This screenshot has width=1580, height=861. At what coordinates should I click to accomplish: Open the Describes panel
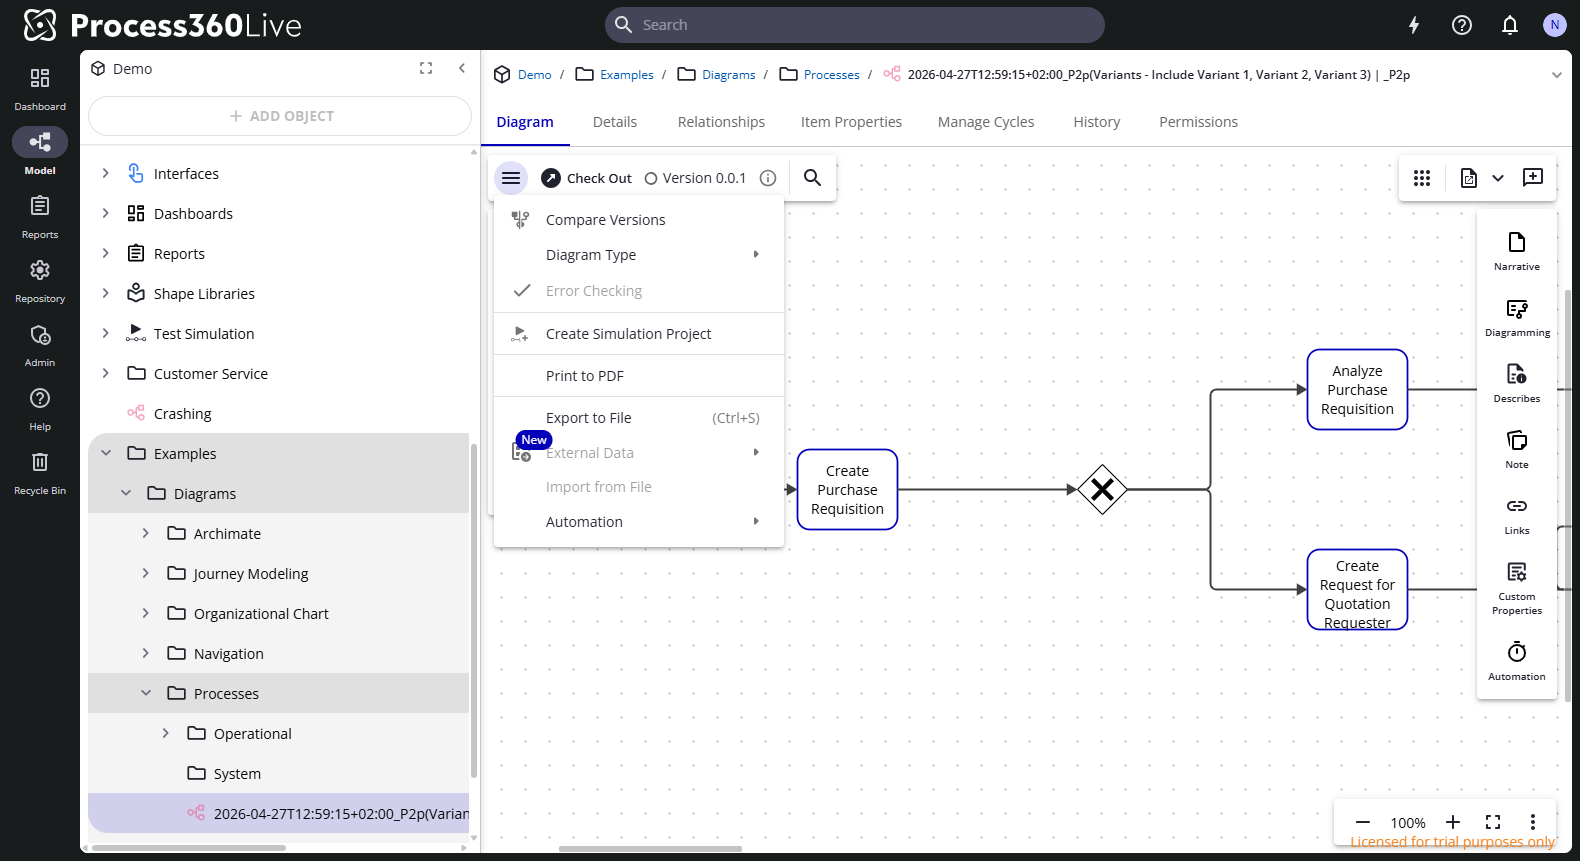[1517, 383]
